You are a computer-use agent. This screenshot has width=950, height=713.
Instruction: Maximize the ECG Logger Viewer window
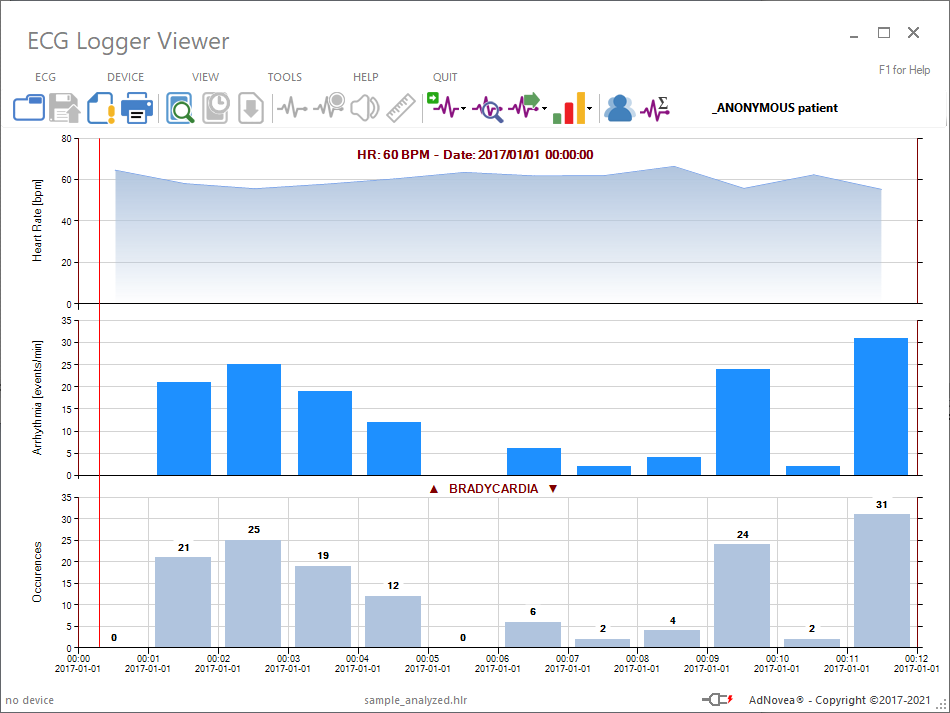tap(884, 33)
